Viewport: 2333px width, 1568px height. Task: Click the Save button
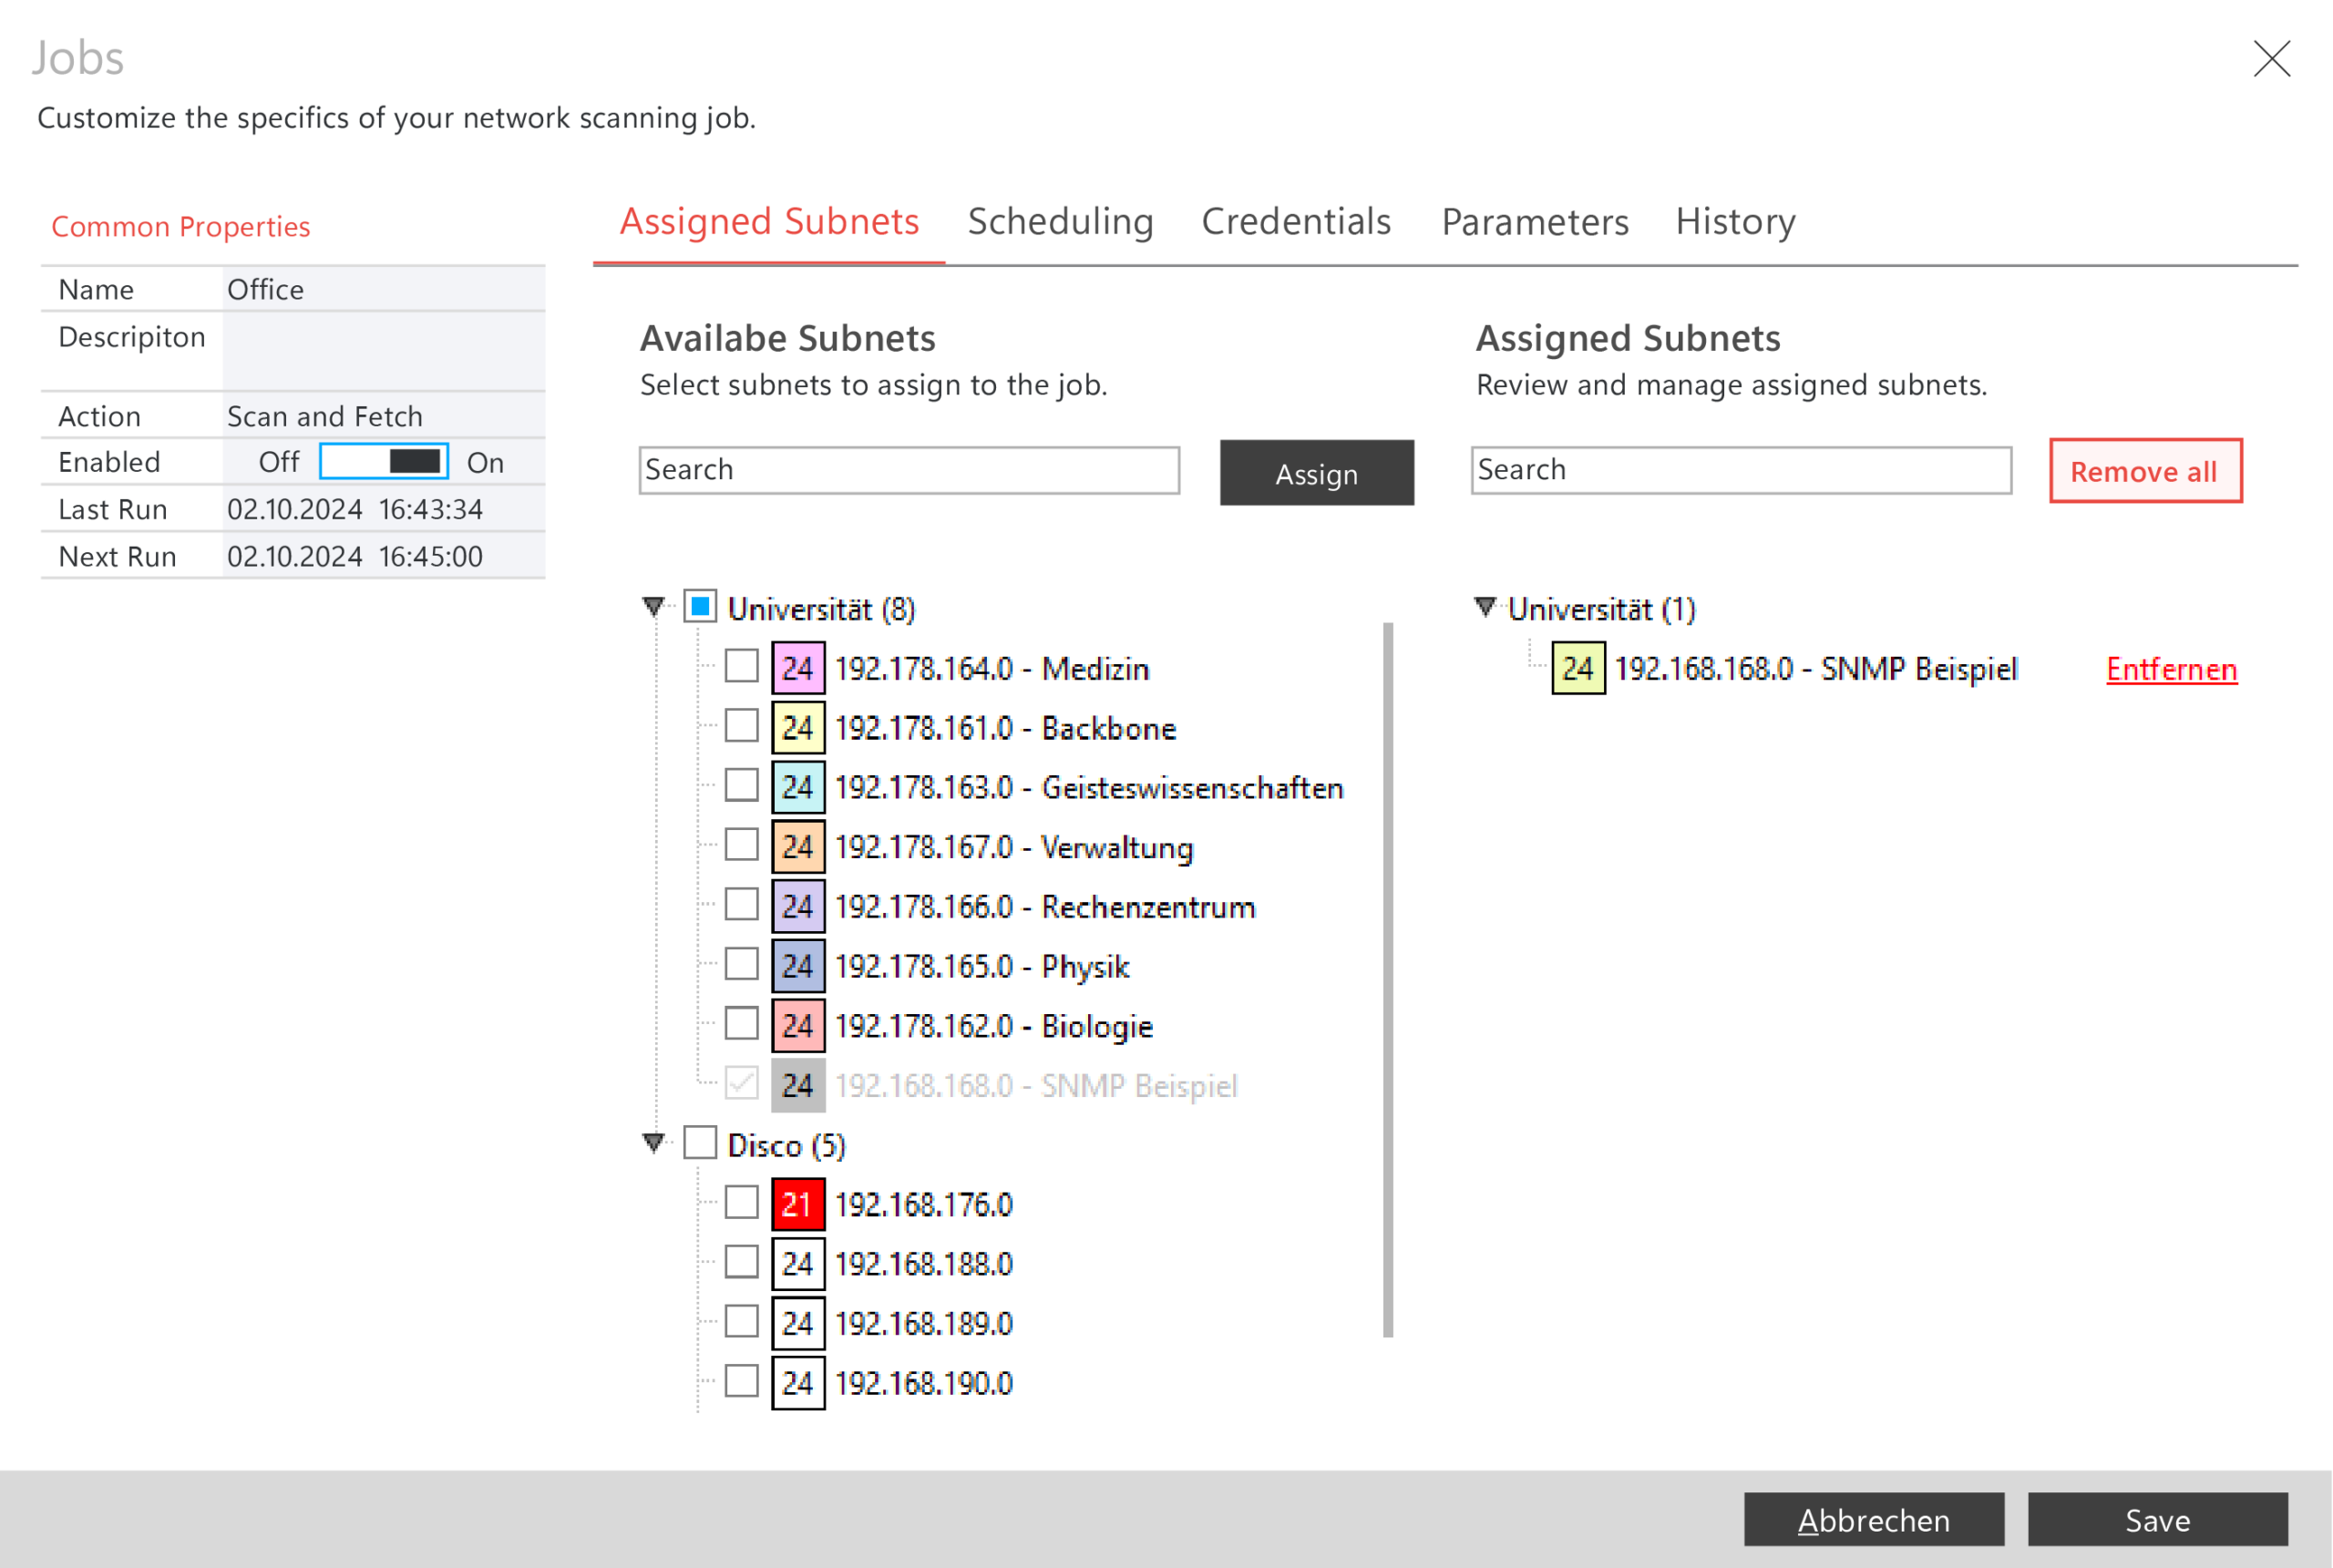[2158, 1520]
